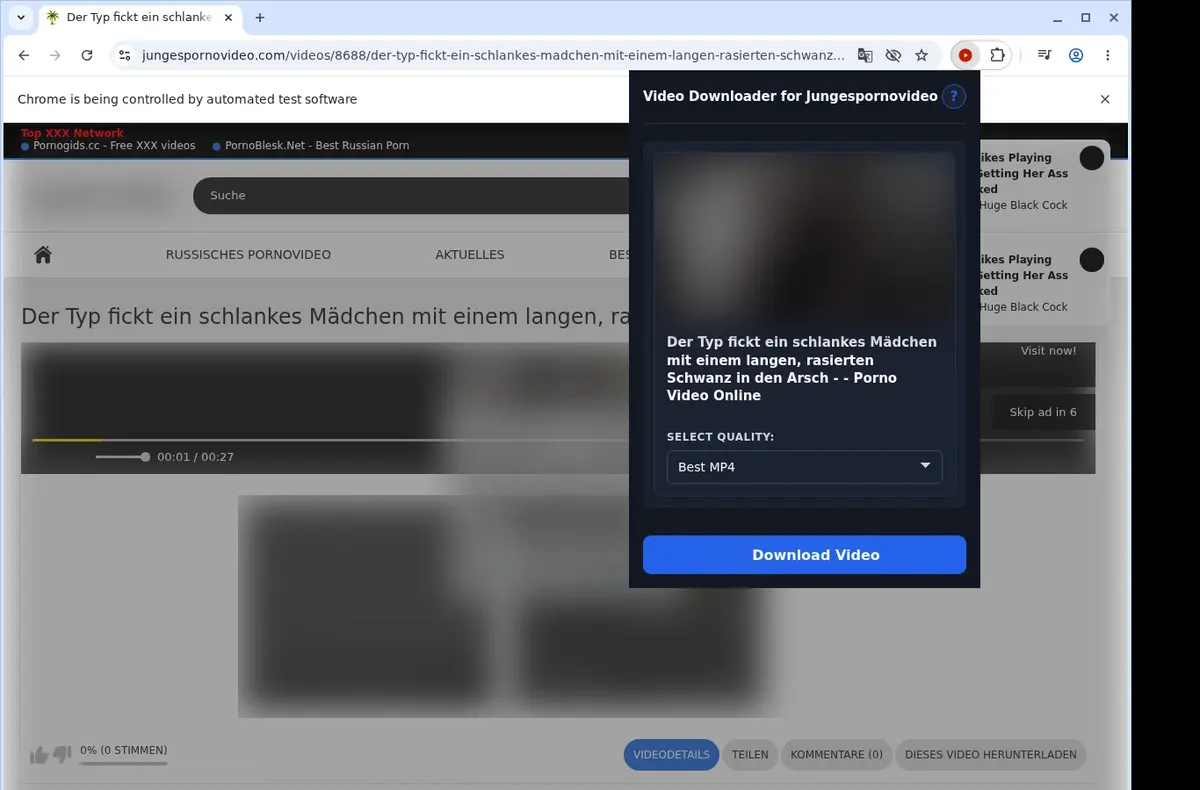
Task: Click the help question mark in downloader popup
Action: 954,96
